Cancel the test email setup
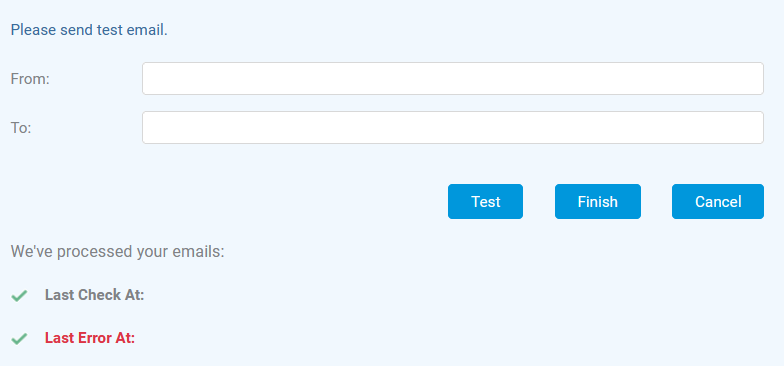The width and height of the screenshot is (784, 366). [x=718, y=202]
